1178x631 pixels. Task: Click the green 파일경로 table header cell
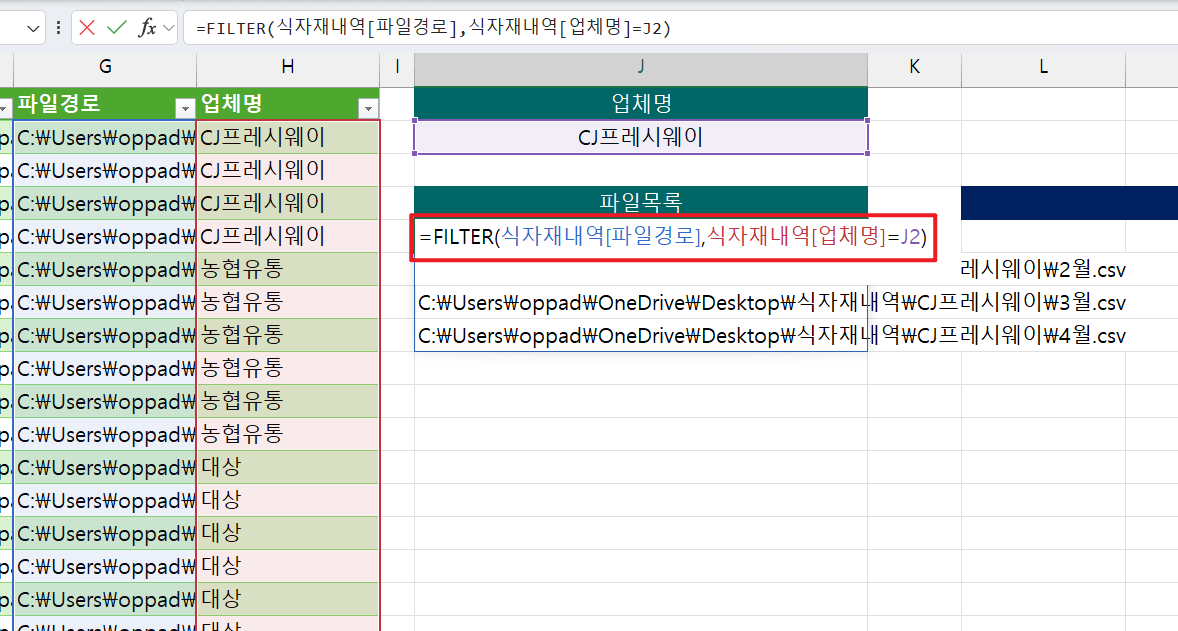click(x=105, y=104)
